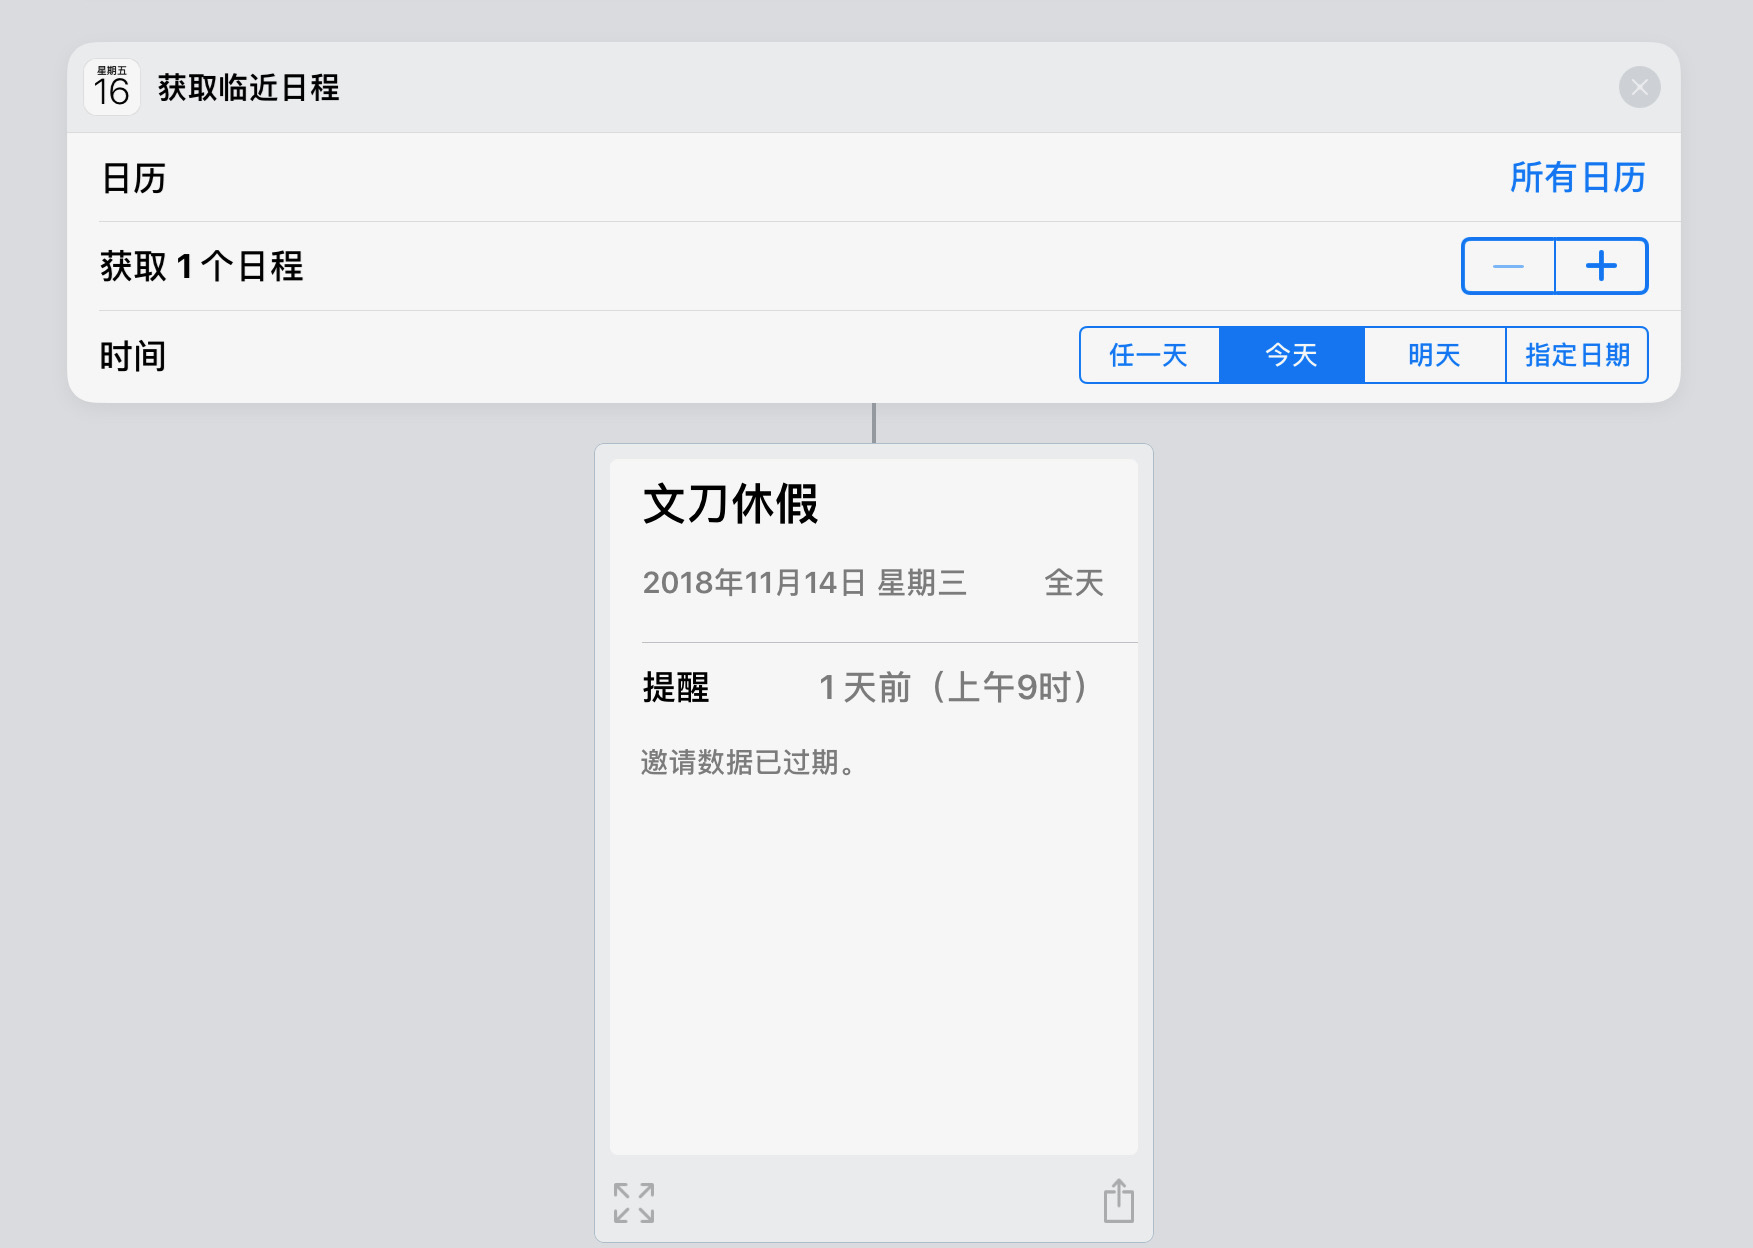
Task: Select the 任一天 time option
Action: (x=1149, y=355)
